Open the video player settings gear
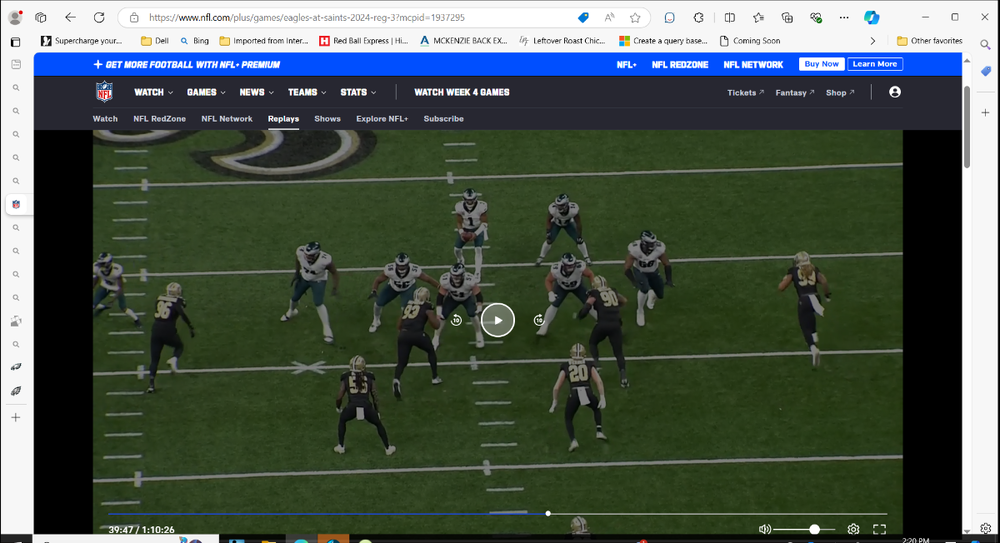The width and height of the screenshot is (1000, 543). [x=853, y=529]
